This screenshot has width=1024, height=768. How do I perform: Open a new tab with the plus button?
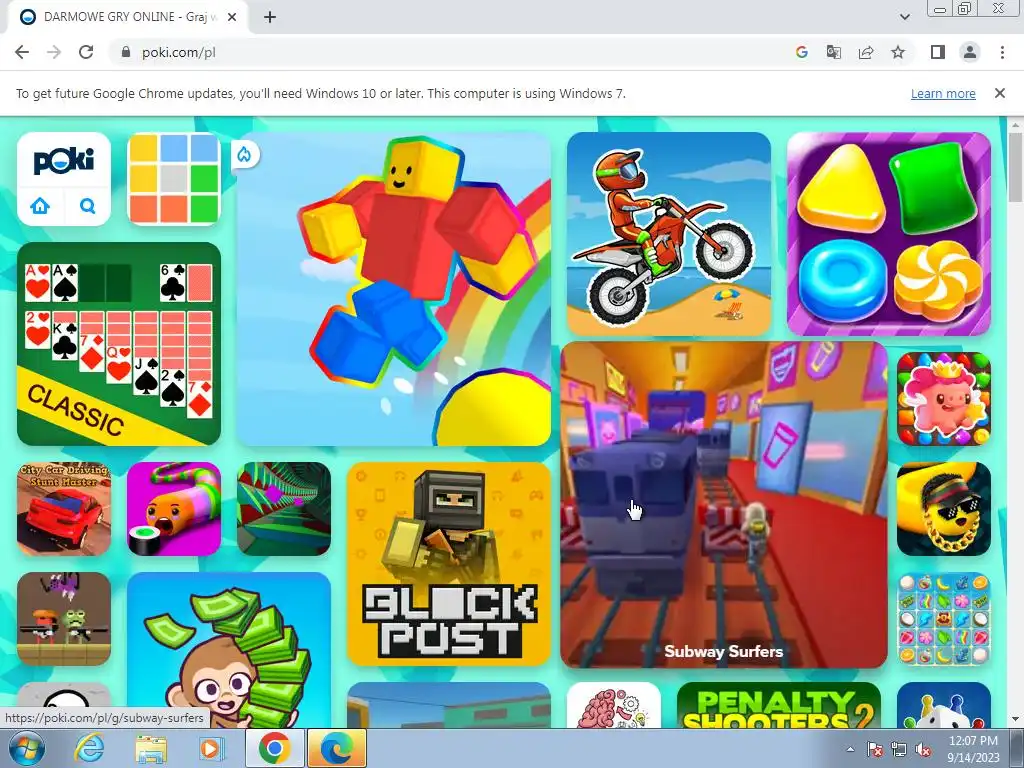pyautogui.click(x=270, y=17)
